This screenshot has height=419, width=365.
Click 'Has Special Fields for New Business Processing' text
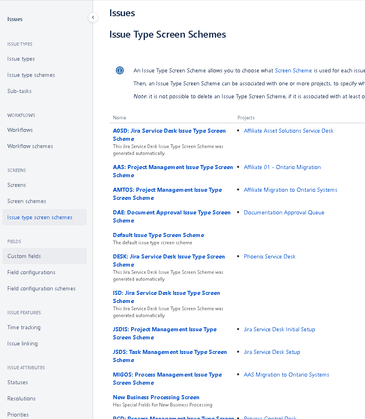click(162, 405)
